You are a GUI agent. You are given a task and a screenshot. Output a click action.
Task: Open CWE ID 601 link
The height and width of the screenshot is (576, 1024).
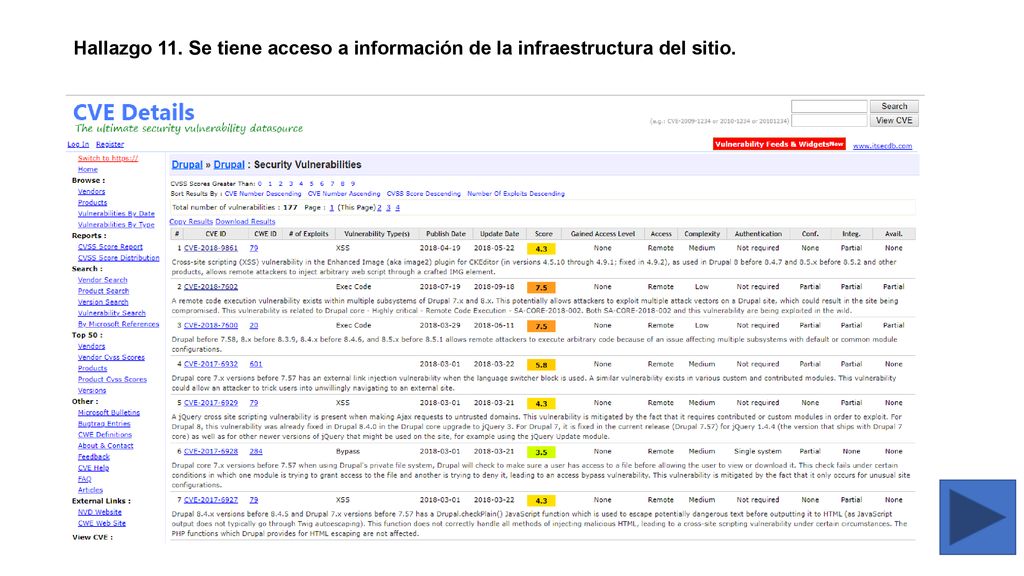point(255,364)
